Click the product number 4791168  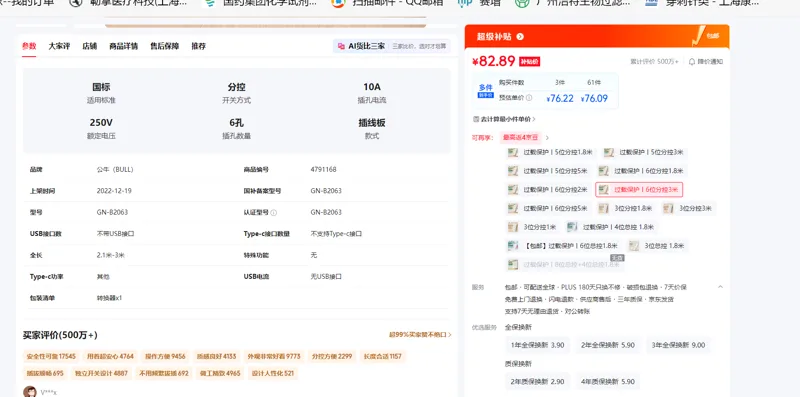click(323, 169)
